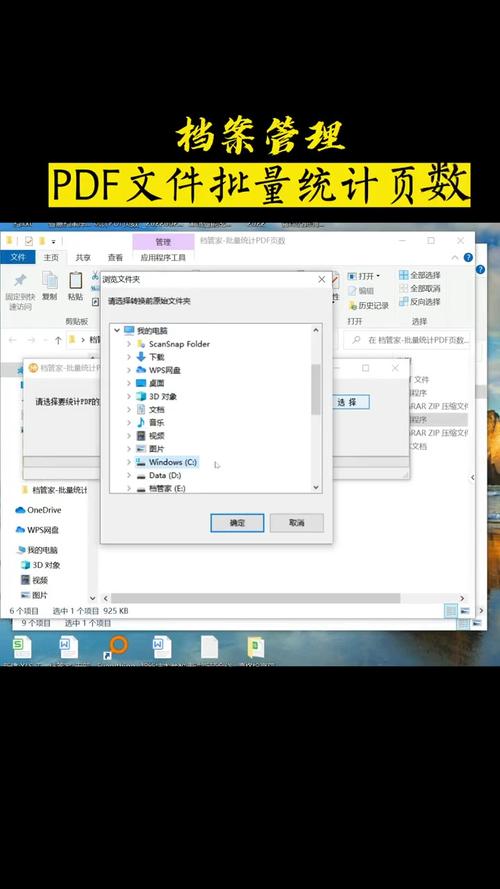
Task: Expand the ScanSnap Folder node
Action: pos(129,344)
